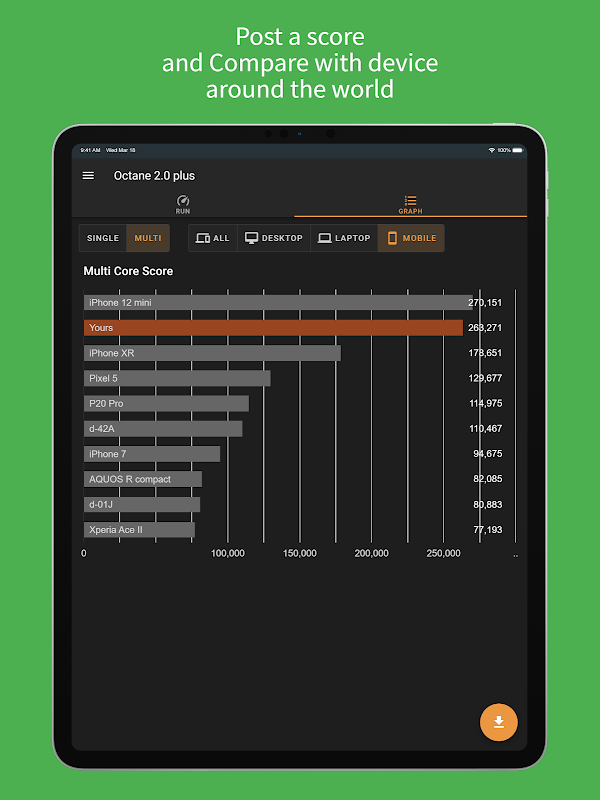Screen dimensions: 600x800
Task: Click the score value 114,975
Action: click(486, 404)
